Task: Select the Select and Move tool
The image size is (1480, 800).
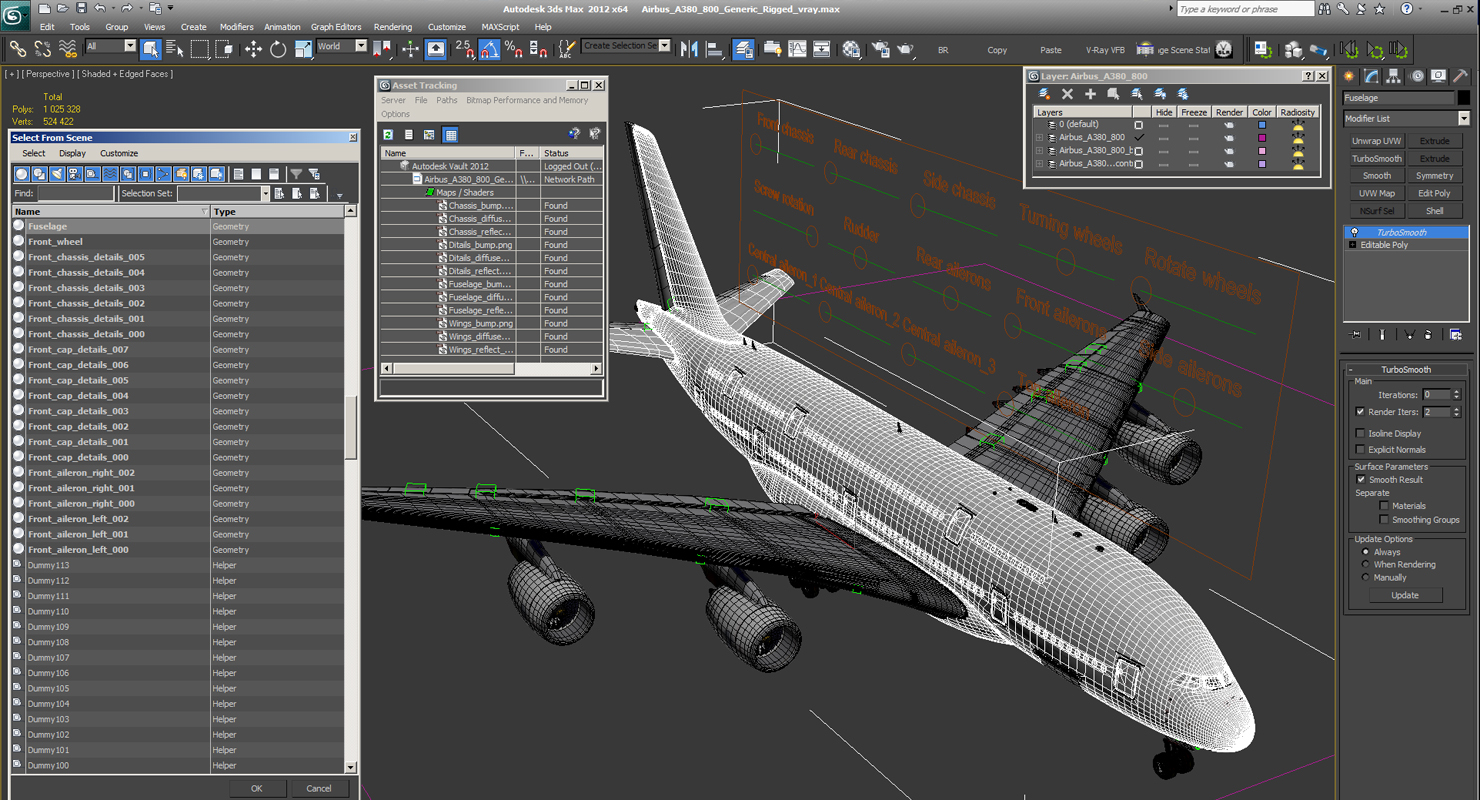Action: pyautogui.click(x=253, y=48)
